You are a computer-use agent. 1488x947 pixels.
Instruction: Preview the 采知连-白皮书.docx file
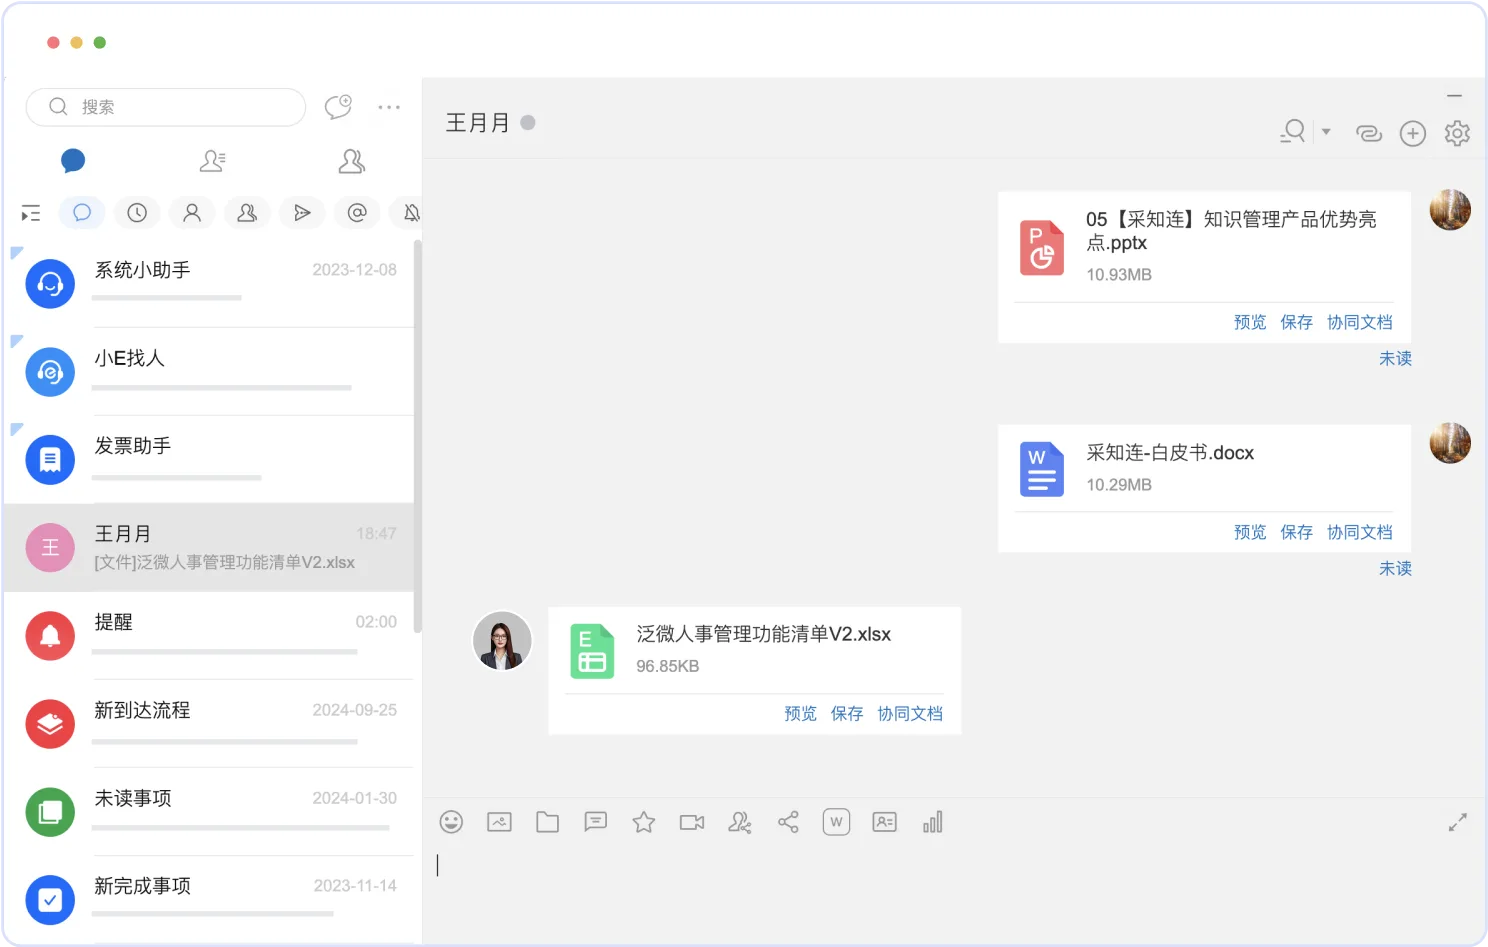1250,532
